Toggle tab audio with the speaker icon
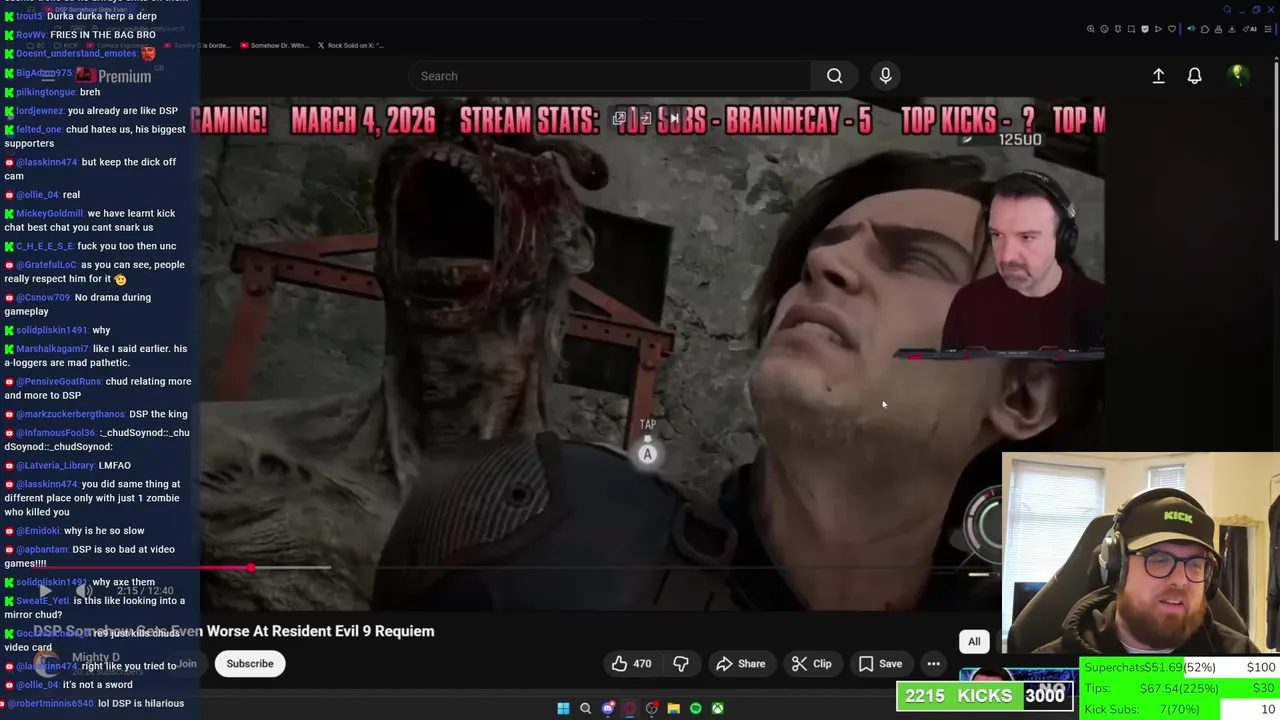The width and height of the screenshot is (1280, 720). pos(1191,29)
